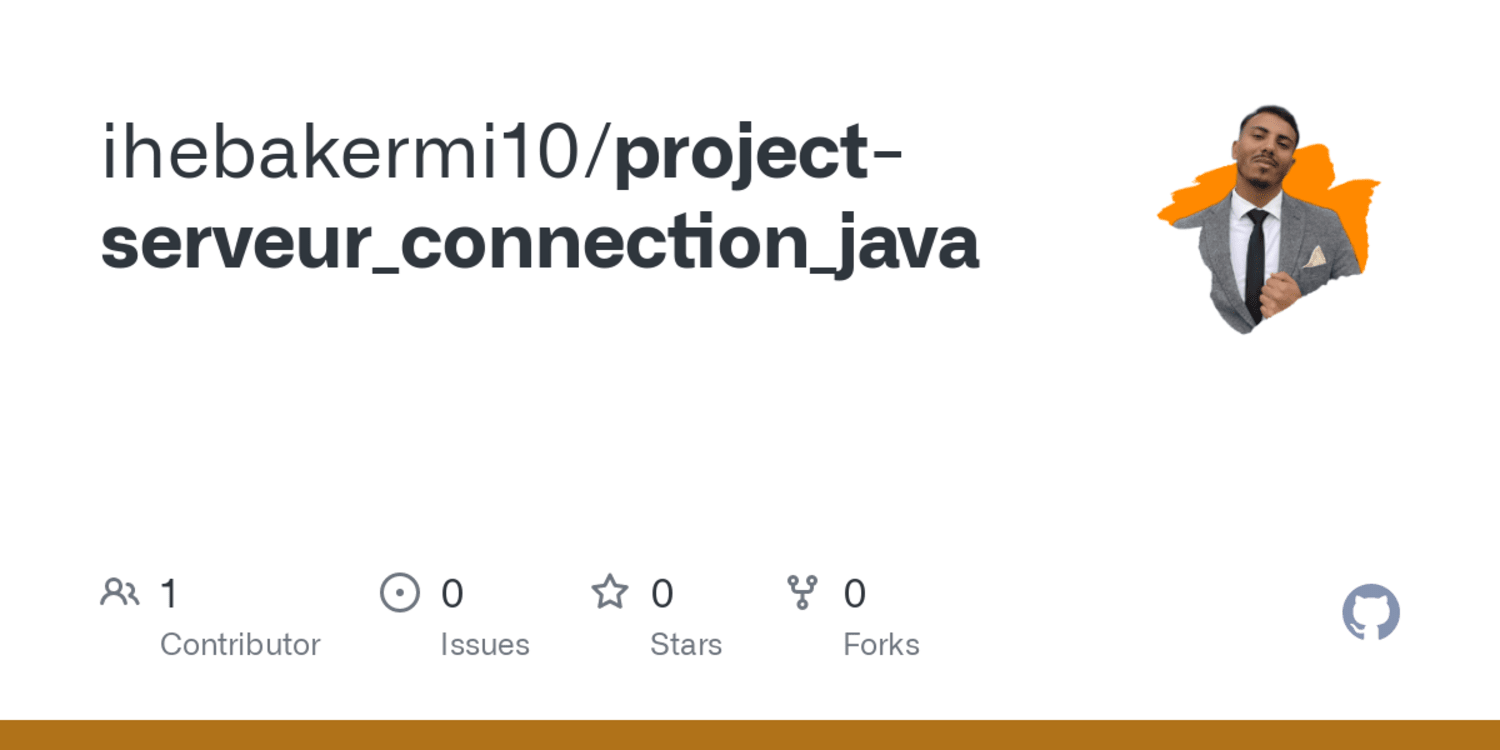The height and width of the screenshot is (750, 1500).
Task: Open the profile avatar picture
Action: [1268, 218]
